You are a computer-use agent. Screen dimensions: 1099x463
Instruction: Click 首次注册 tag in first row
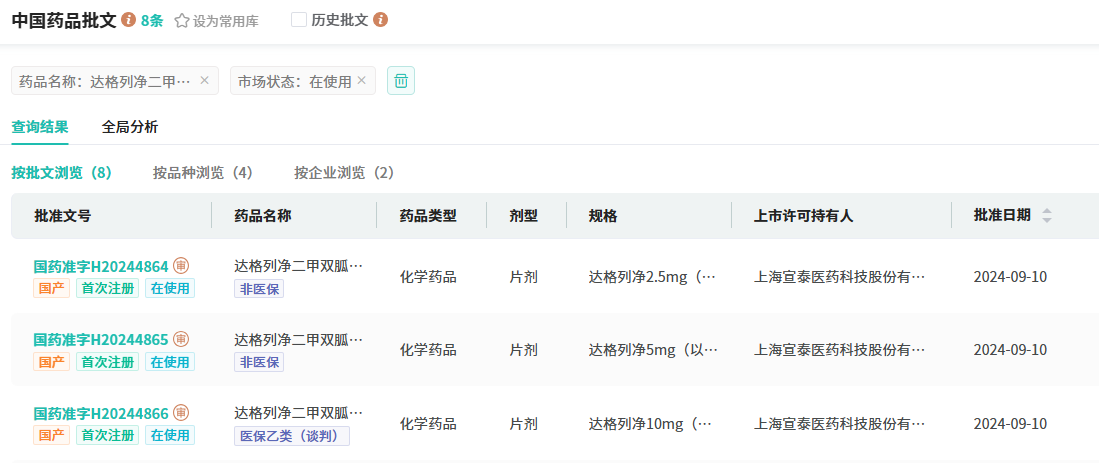[x=107, y=288]
